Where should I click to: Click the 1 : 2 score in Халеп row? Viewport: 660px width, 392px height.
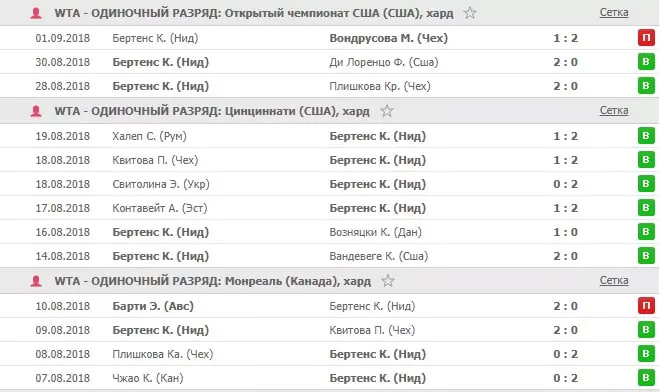click(x=565, y=136)
